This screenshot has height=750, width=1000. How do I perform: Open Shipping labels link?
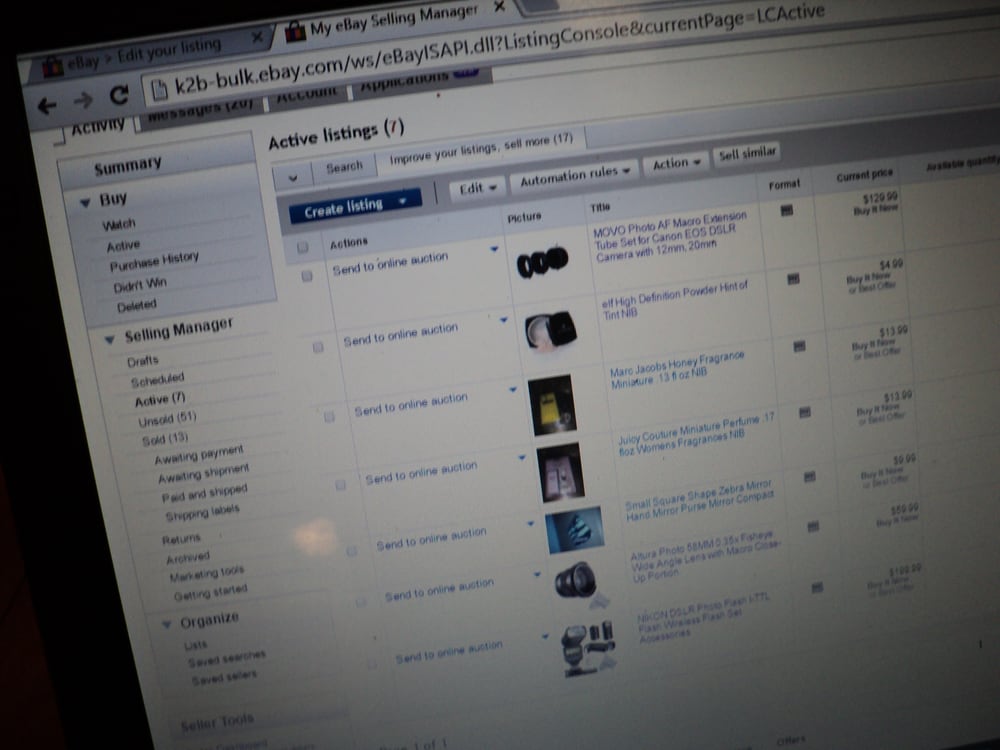(x=202, y=512)
